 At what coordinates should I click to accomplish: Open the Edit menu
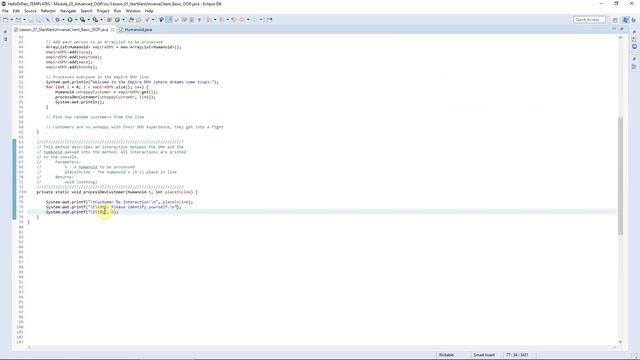click(16, 11)
